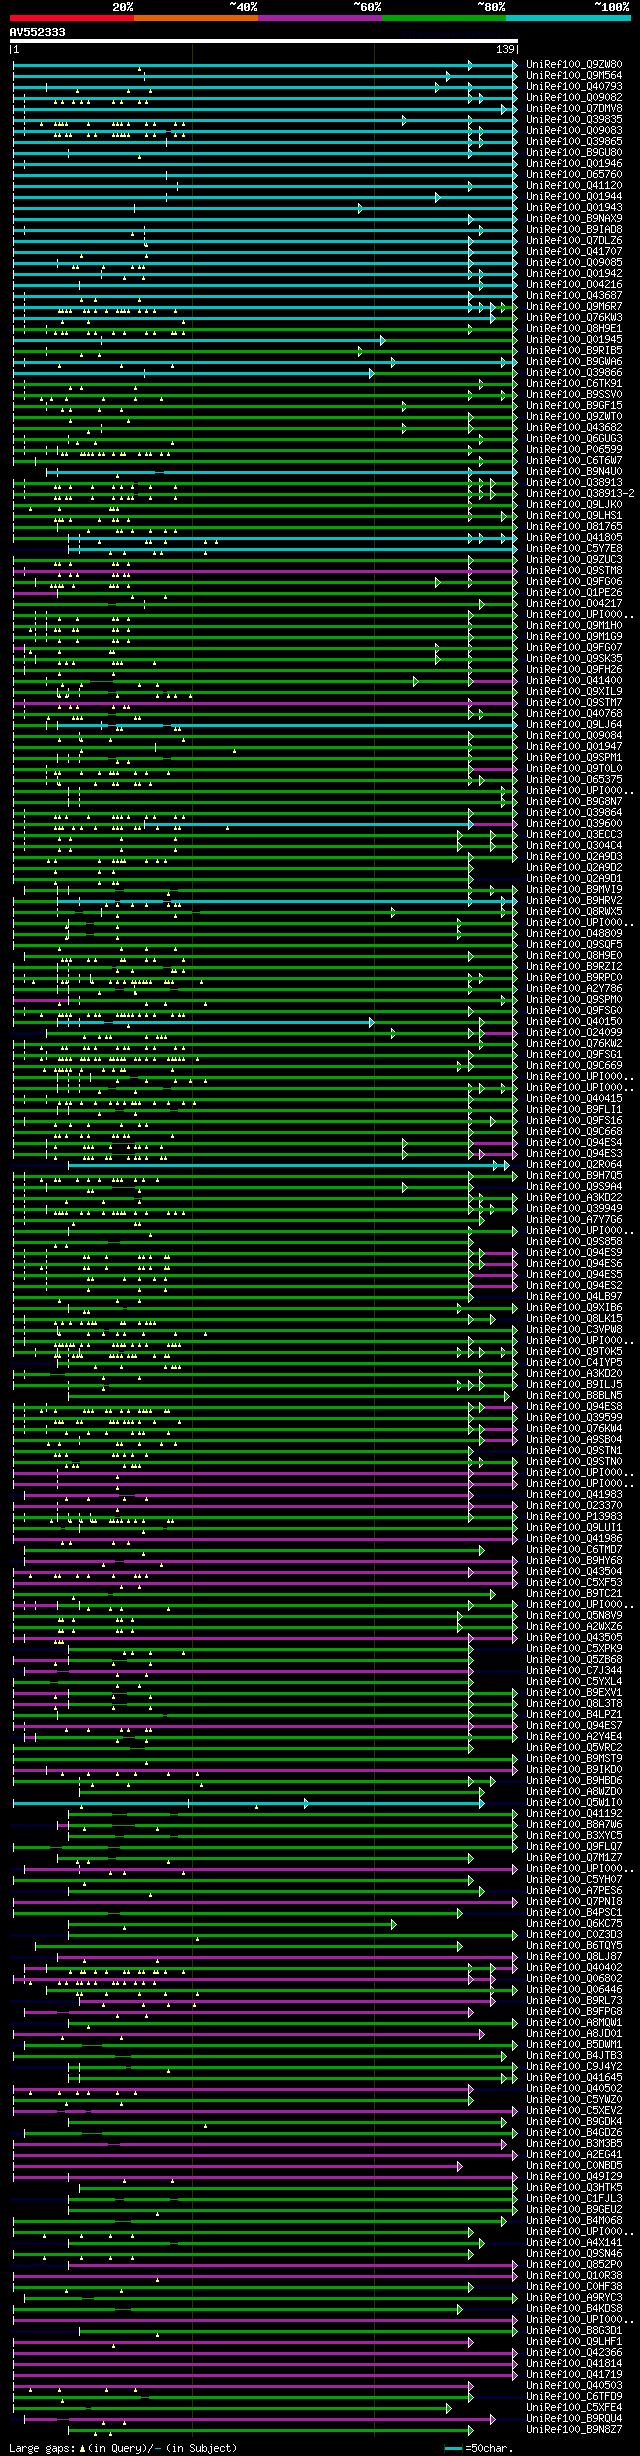This screenshot has width=640, height=2456.
Task: Select UniRef100_Q9M1H0 label
Action: [574, 626]
